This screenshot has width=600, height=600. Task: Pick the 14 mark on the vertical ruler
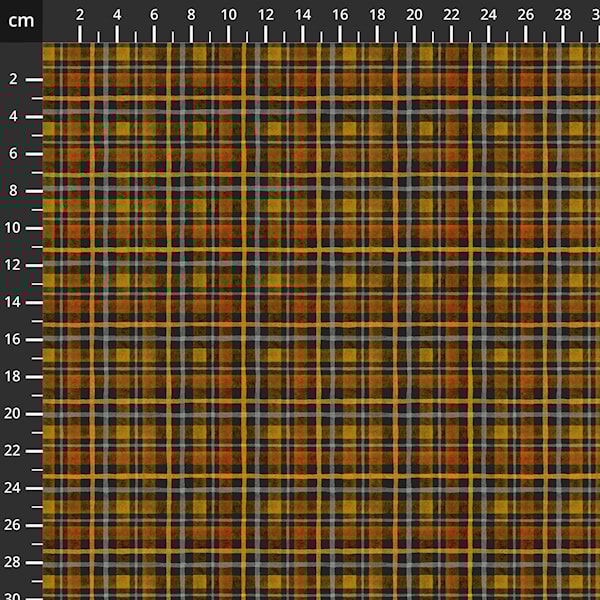coord(15,302)
